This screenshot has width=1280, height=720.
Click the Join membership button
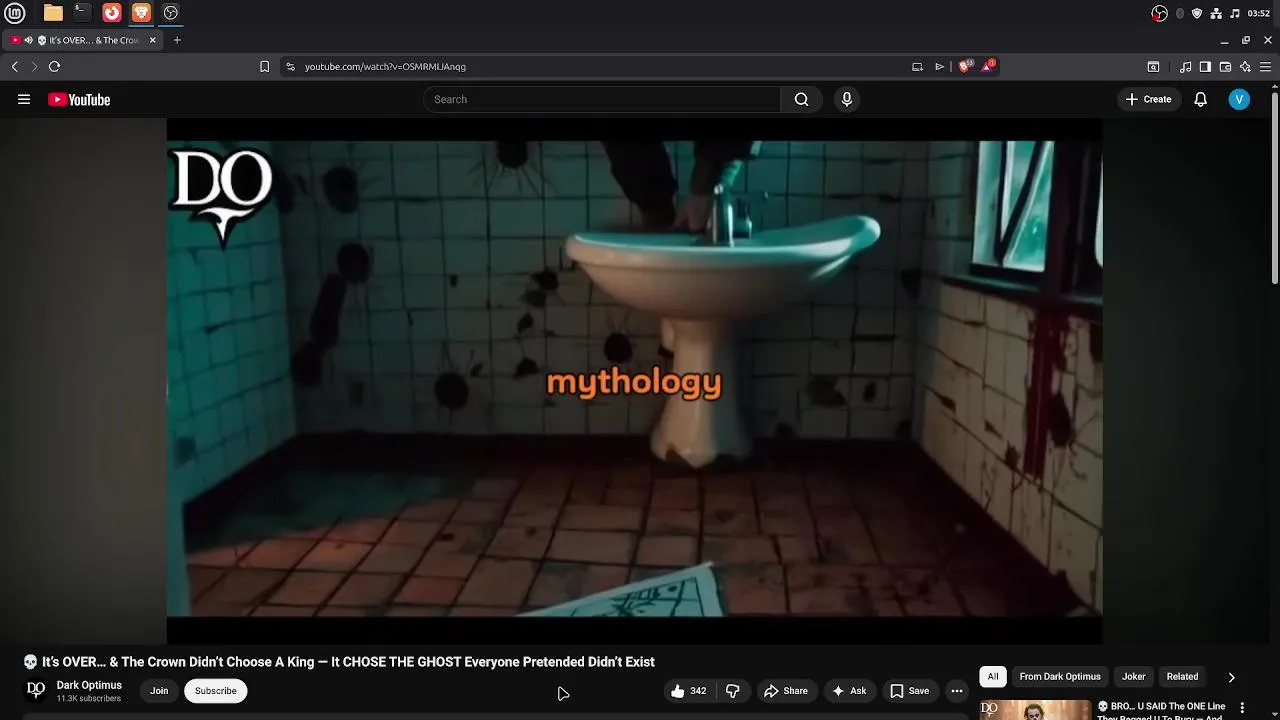pyautogui.click(x=159, y=691)
